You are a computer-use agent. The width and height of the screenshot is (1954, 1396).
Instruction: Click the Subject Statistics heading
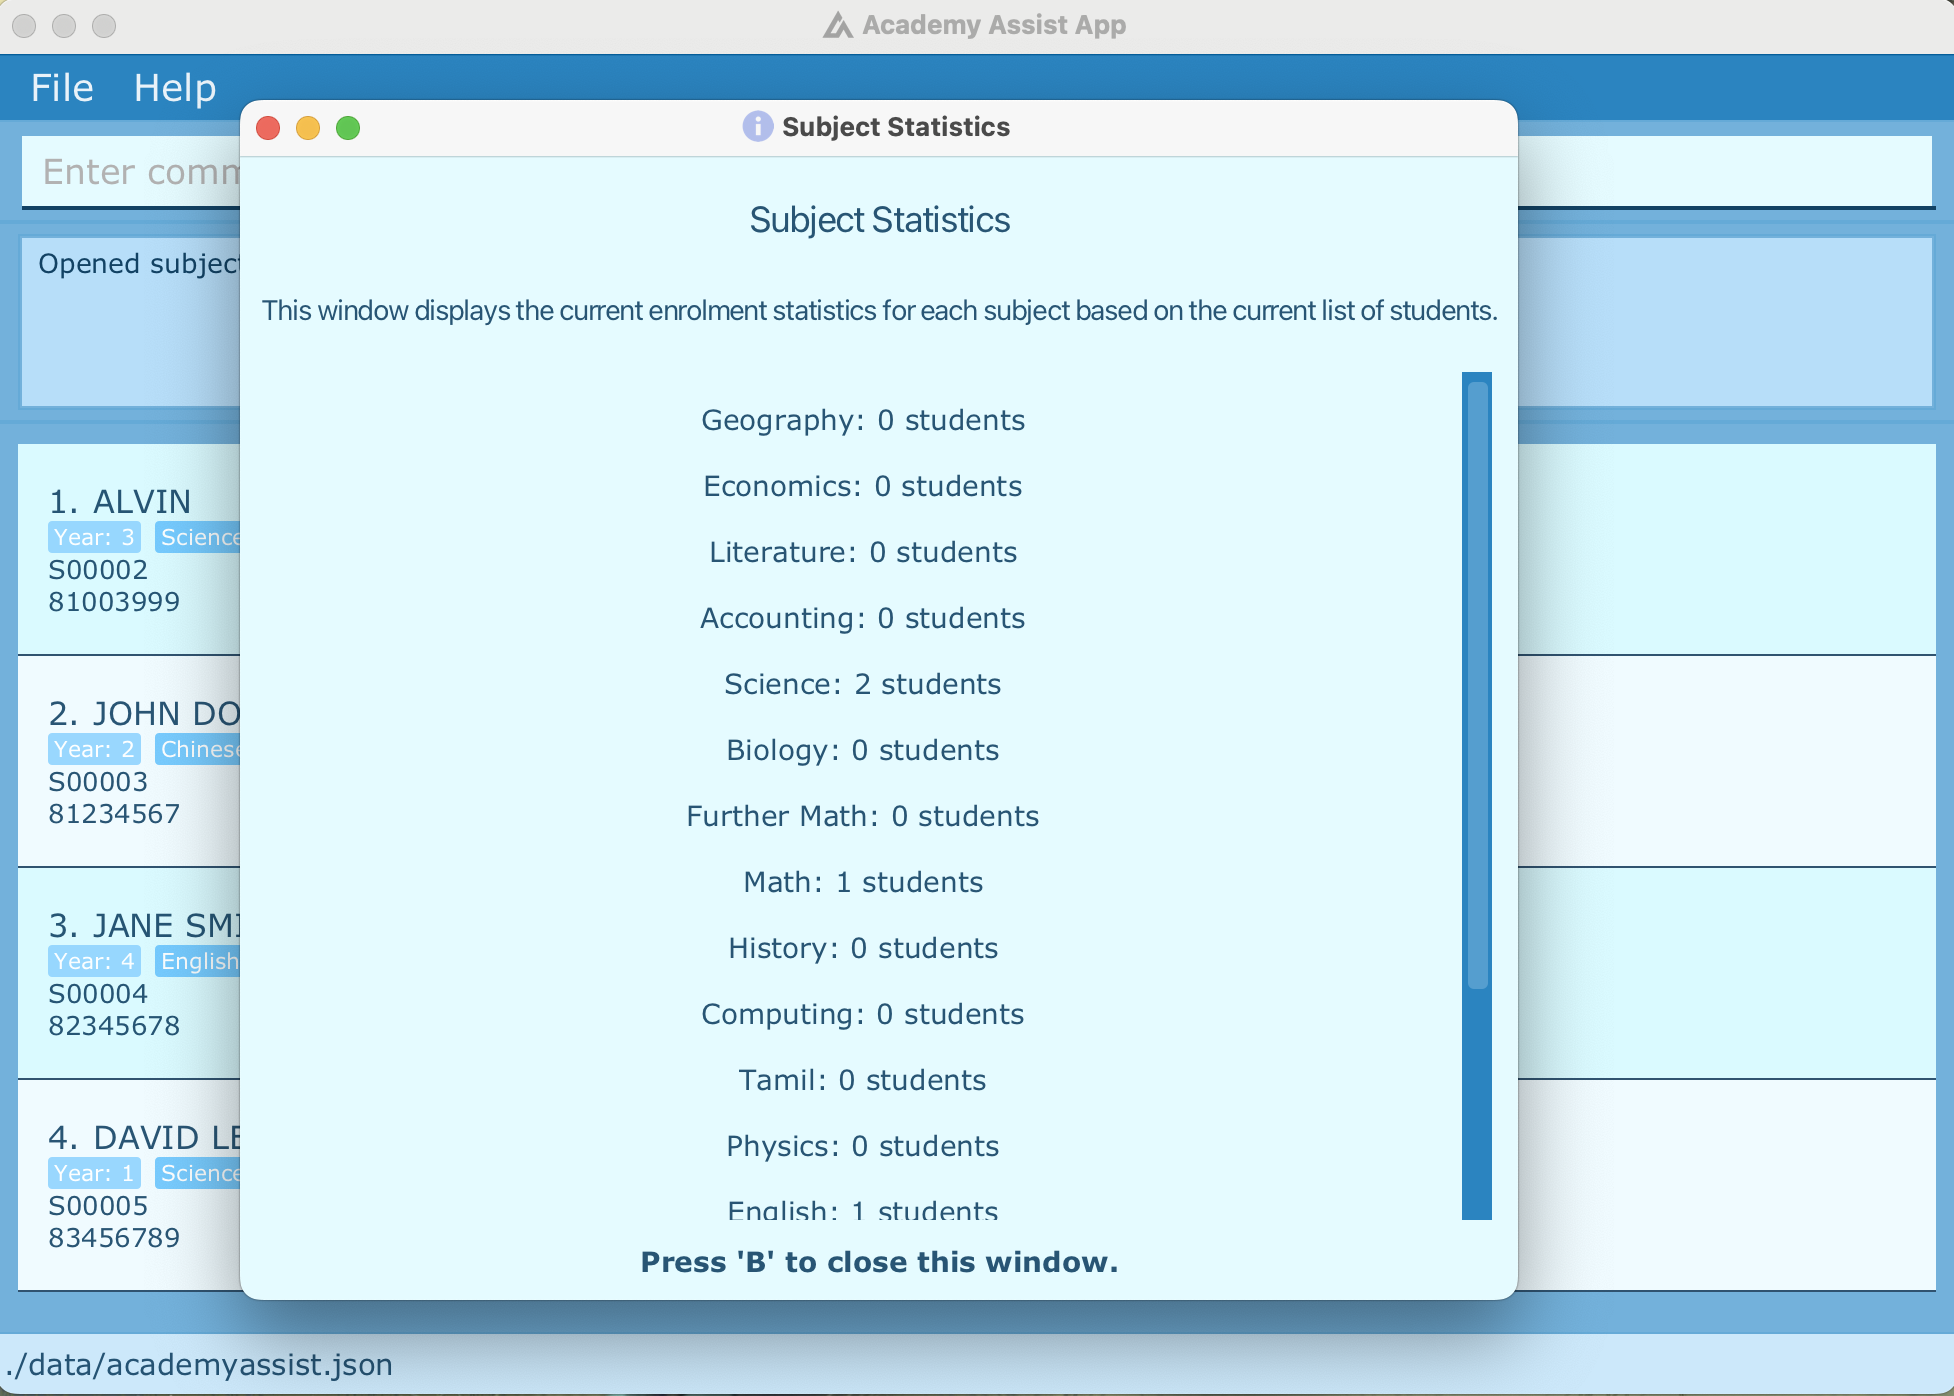[x=880, y=220]
